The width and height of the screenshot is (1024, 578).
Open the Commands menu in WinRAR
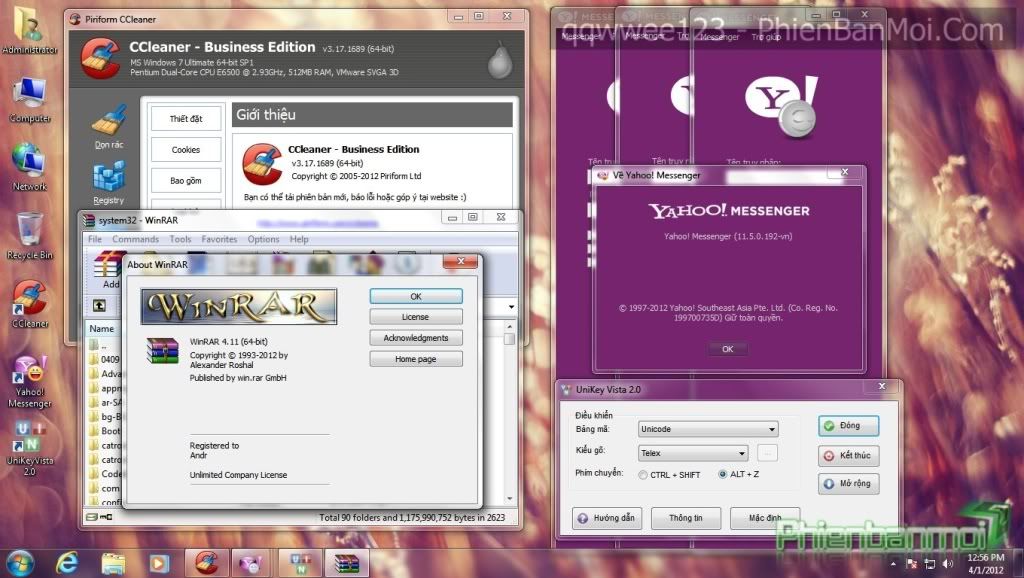(135, 240)
